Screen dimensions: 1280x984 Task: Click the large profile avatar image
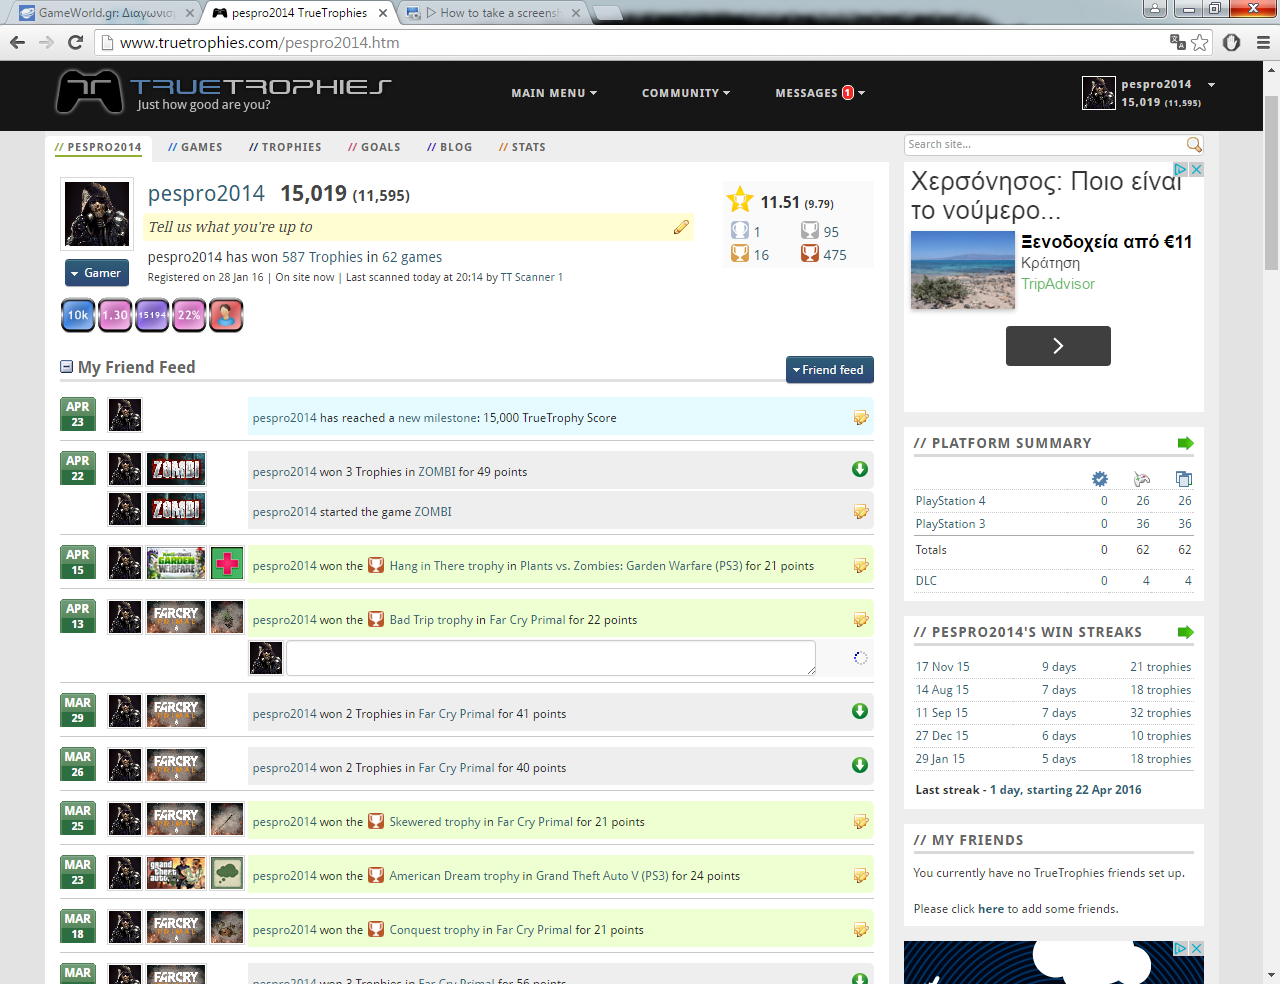pyautogui.click(x=97, y=214)
